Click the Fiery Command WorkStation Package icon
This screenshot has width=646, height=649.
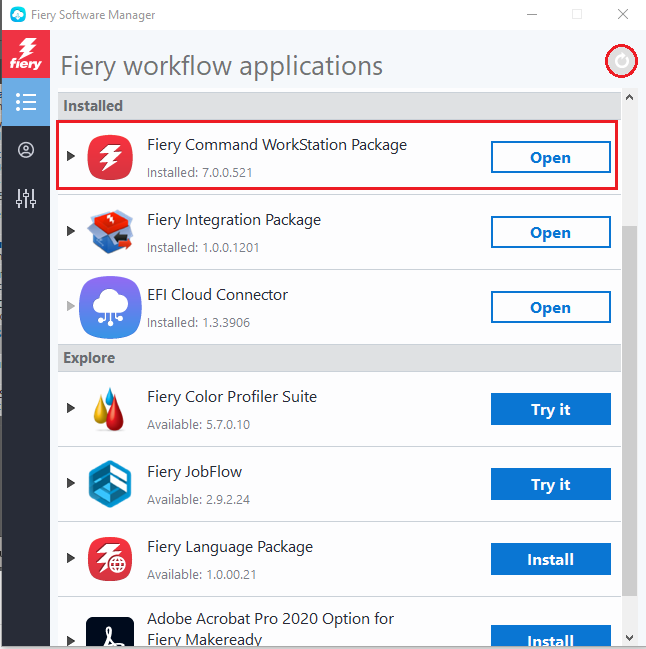click(110, 157)
